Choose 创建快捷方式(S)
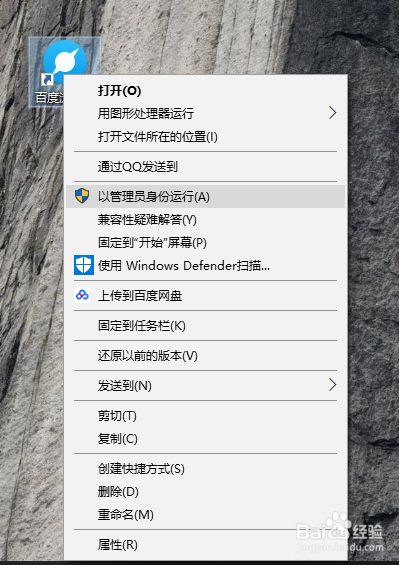This screenshot has height=565, width=413. click(205, 469)
